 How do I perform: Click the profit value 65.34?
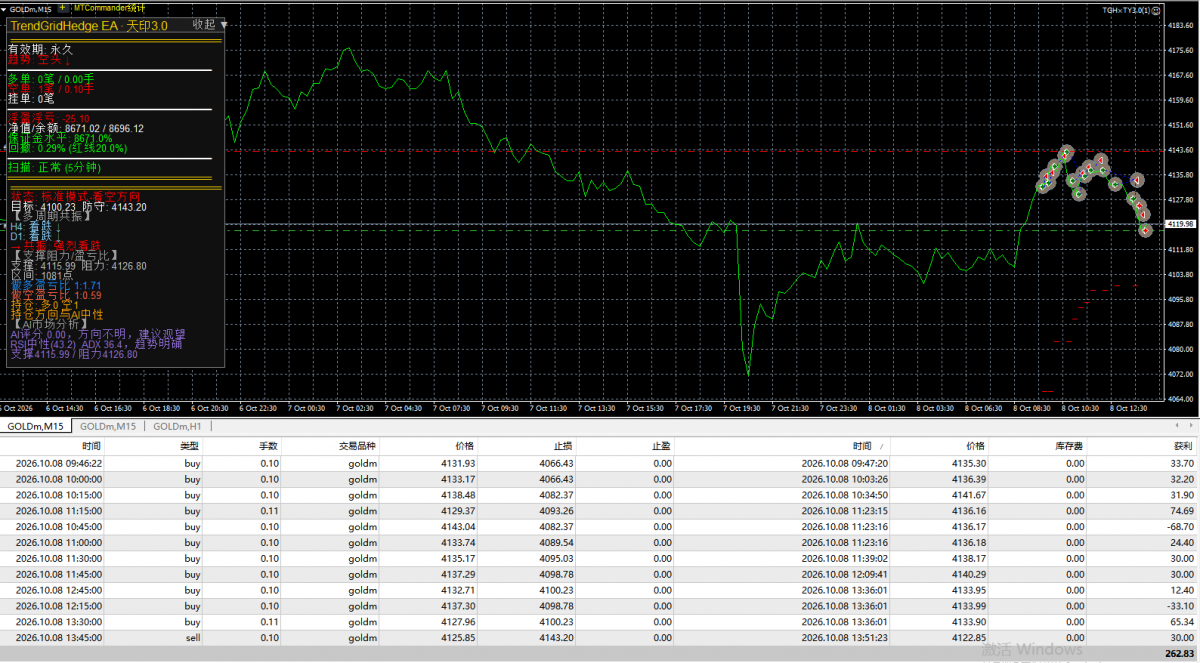[x=1182, y=621]
